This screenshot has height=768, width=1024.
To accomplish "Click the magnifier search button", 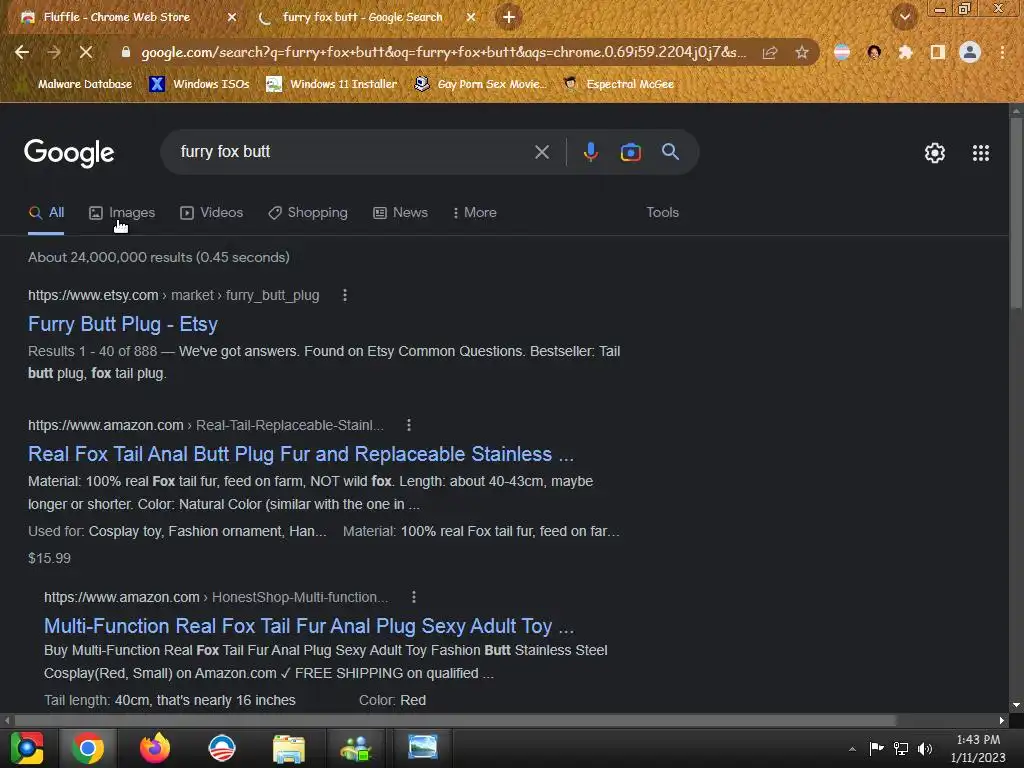I will coord(670,152).
